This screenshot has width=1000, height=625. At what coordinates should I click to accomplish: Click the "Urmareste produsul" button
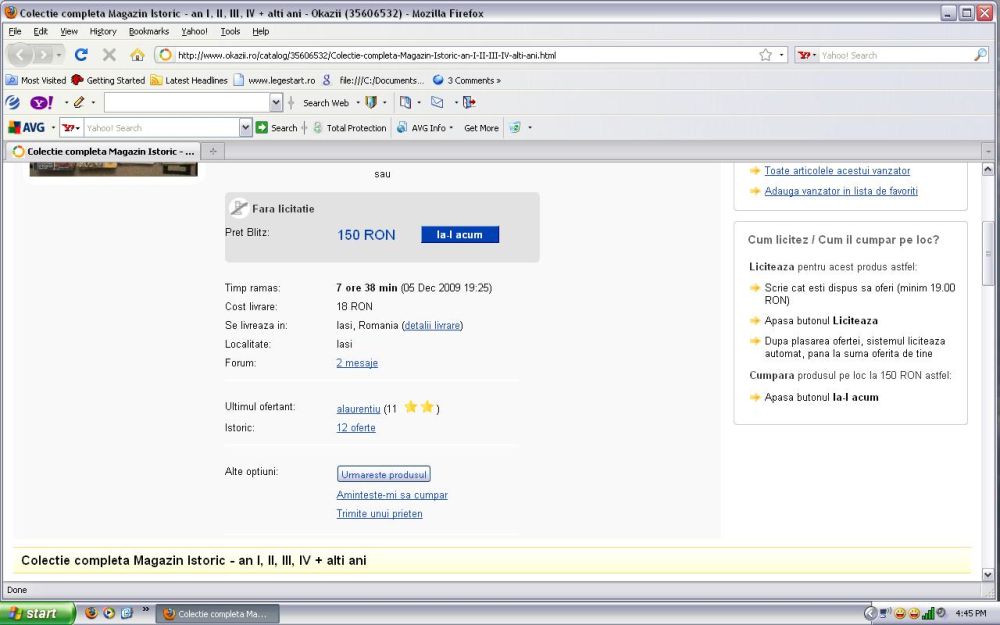click(x=383, y=474)
